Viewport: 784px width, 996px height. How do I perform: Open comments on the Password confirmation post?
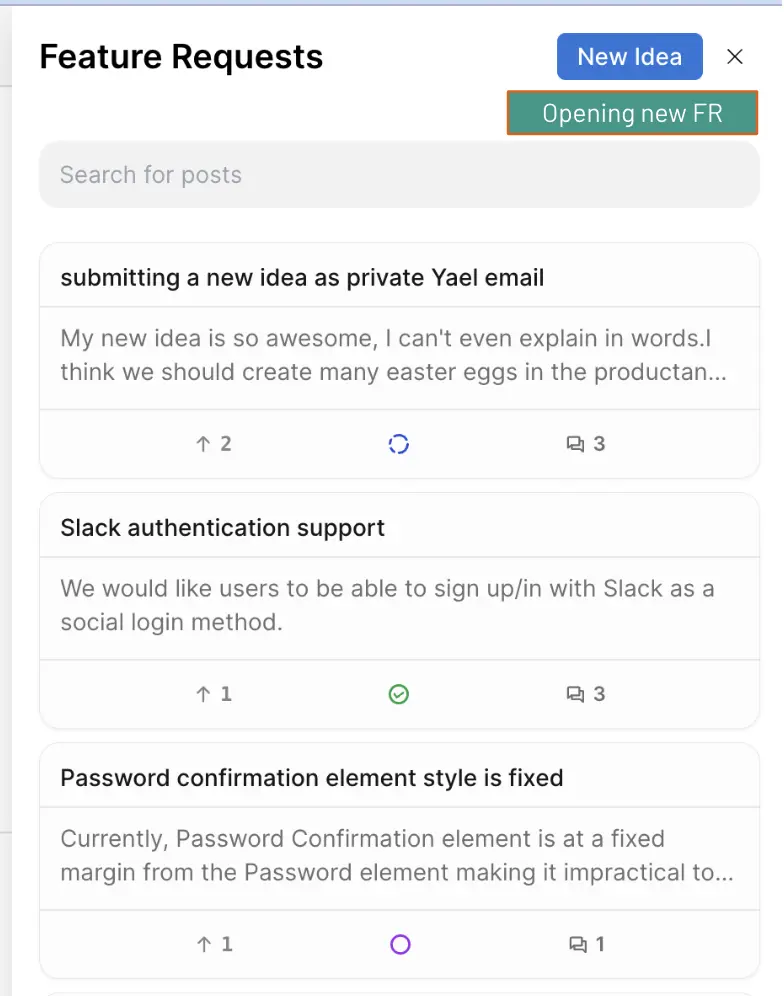pyautogui.click(x=585, y=943)
